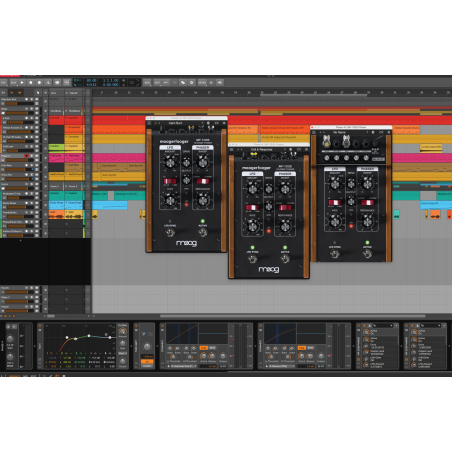Click the LFO Amount knob on left Moog phaser

click(170, 163)
